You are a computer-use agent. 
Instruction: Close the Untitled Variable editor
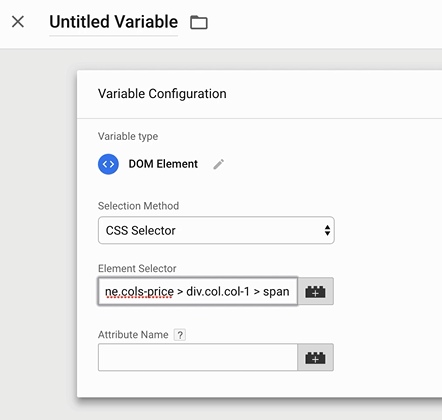18,22
